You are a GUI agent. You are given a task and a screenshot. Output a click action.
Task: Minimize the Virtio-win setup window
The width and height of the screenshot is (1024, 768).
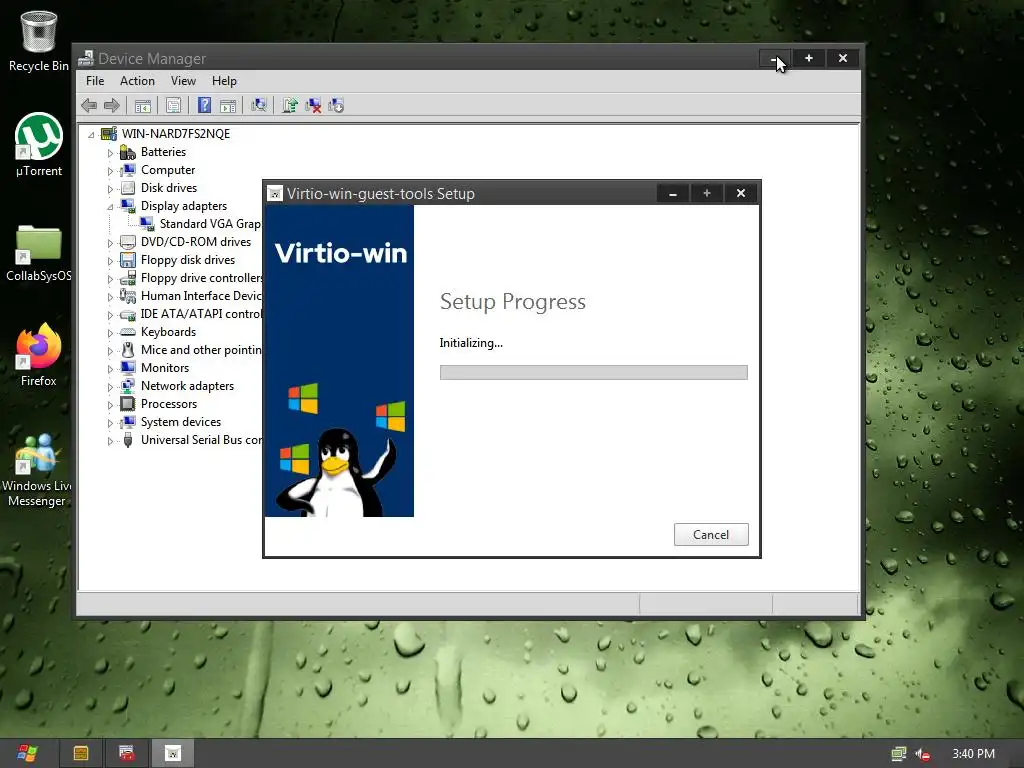tap(673, 193)
